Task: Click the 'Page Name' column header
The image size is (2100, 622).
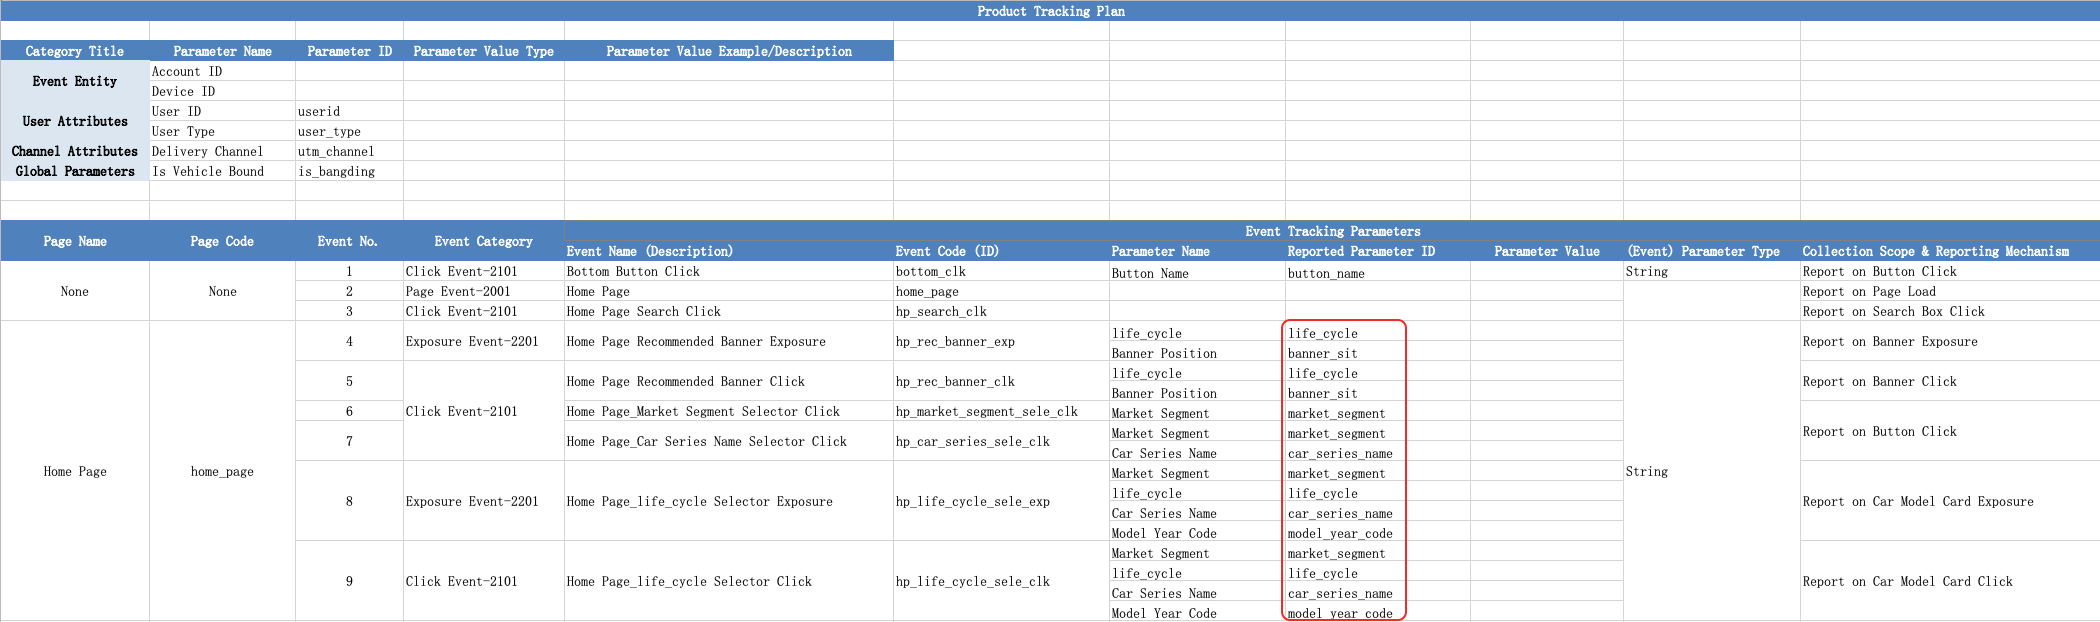Action: pyautogui.click(x=75, y=241)
